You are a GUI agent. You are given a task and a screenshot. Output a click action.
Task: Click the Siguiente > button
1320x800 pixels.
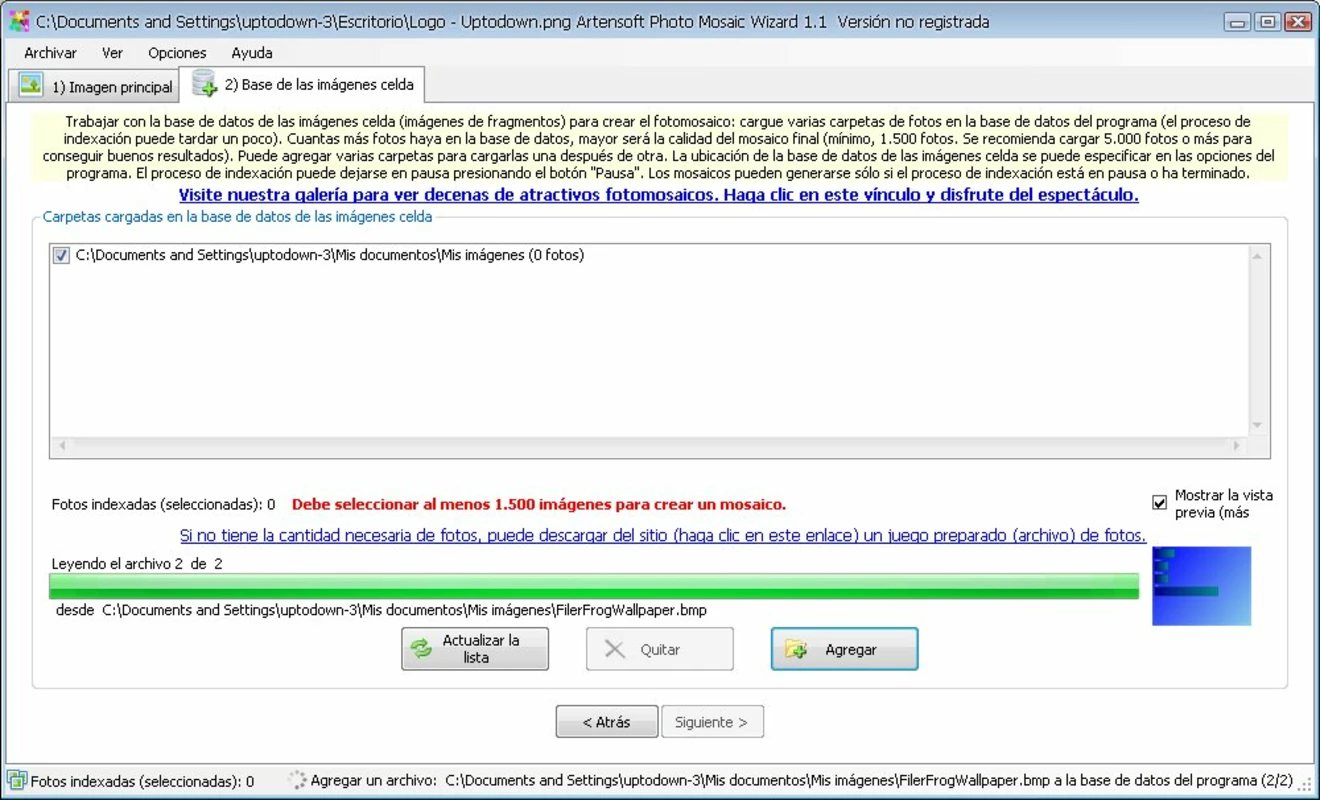pos(712,722)
